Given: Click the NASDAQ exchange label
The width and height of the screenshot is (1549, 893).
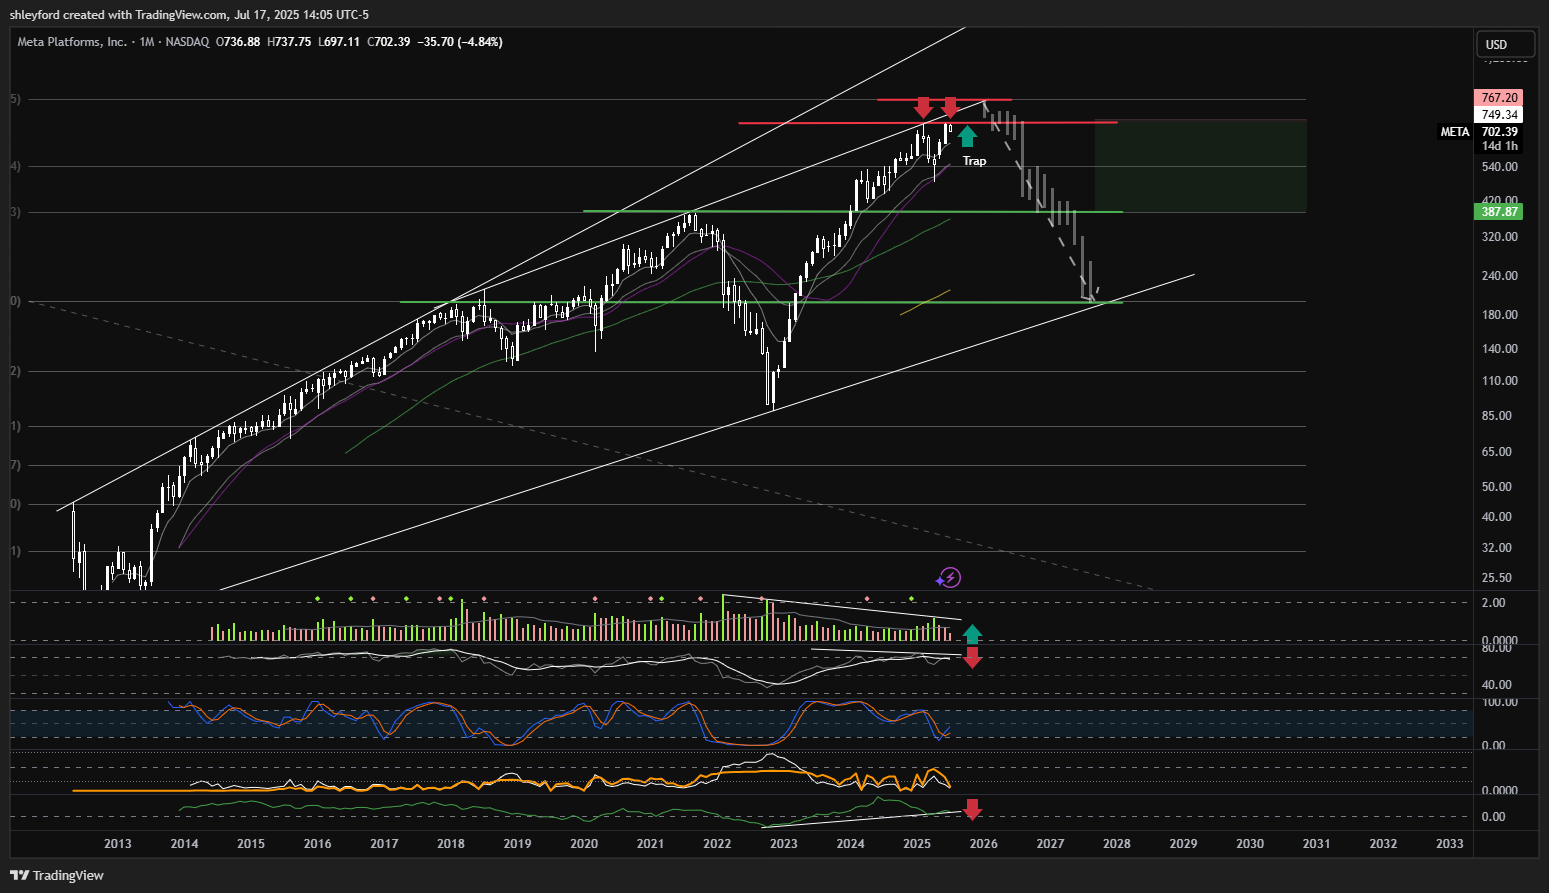Looking at the screenshot, I should pos(187,42).
